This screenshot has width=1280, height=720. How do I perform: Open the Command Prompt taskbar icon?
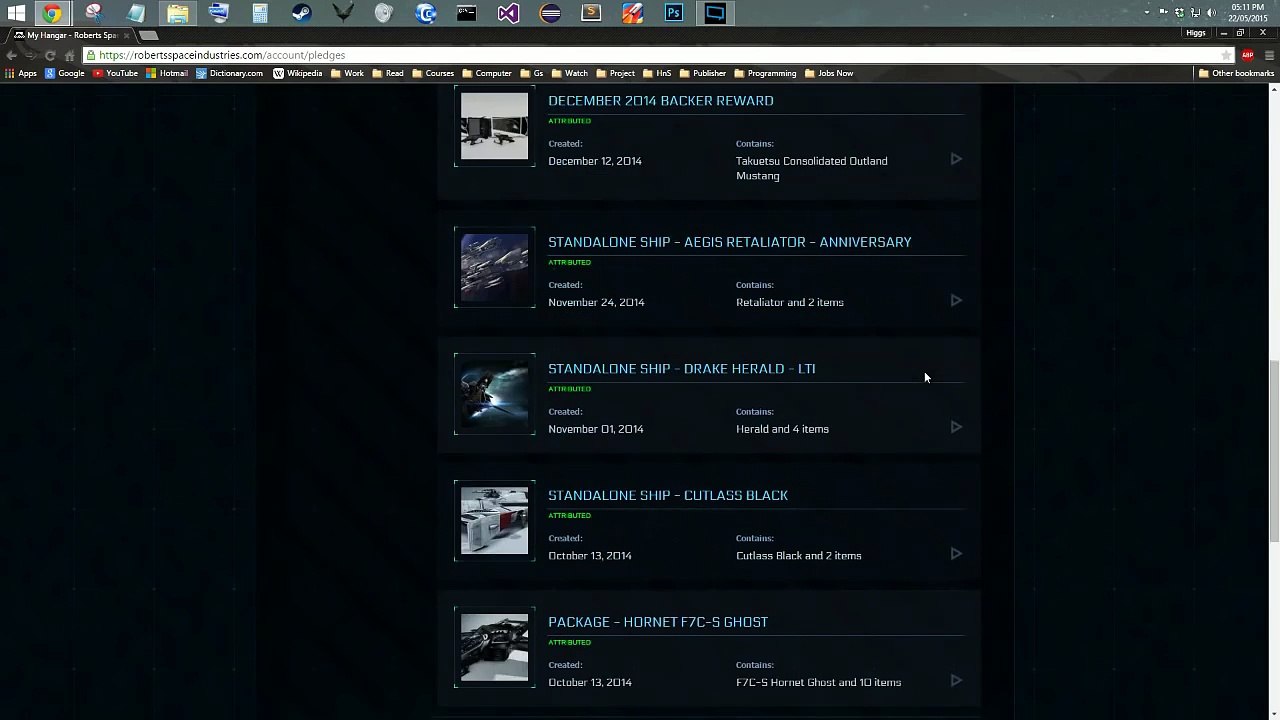[467, 13]
